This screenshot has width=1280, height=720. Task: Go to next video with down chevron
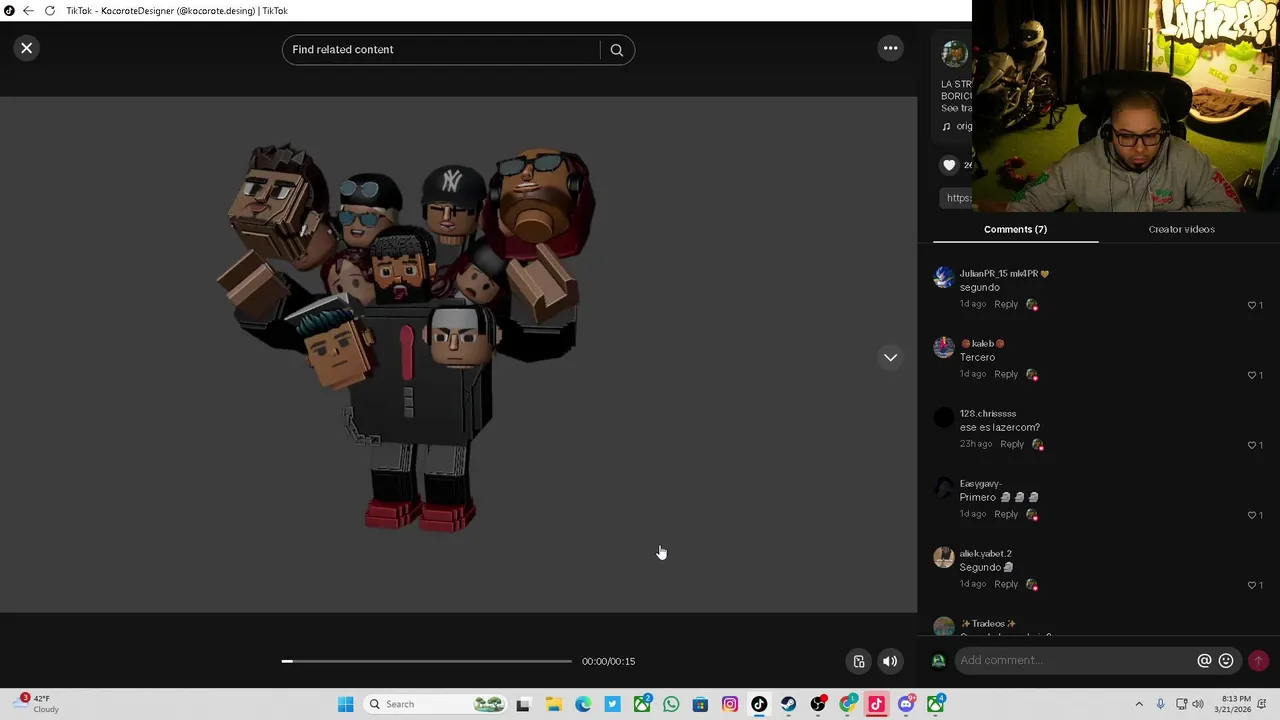[x=890, y=357]
